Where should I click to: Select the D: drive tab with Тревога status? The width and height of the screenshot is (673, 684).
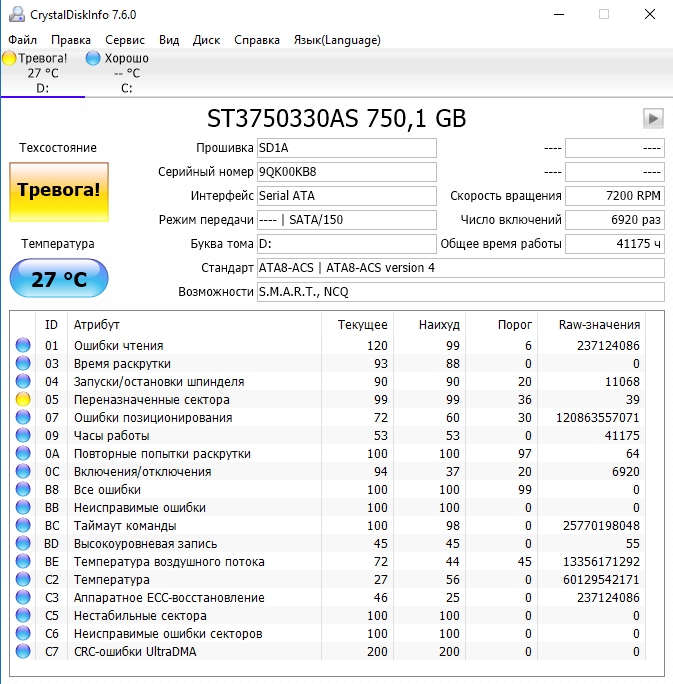click(x=43, y=73)
